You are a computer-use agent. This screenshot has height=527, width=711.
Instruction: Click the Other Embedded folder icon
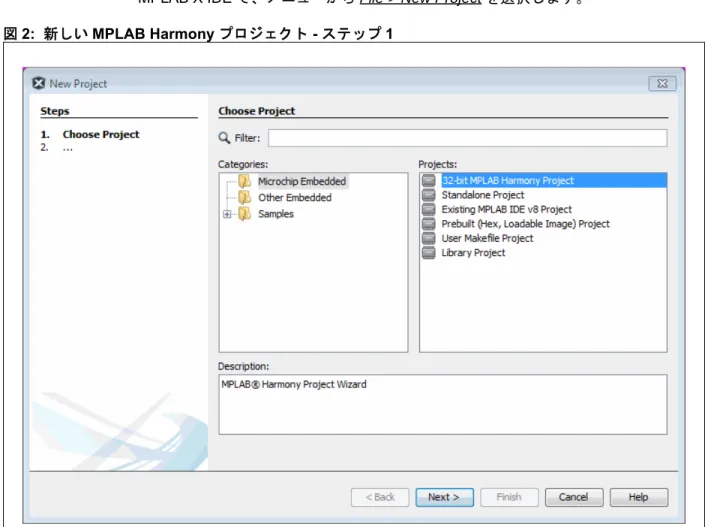coord(244,198)
